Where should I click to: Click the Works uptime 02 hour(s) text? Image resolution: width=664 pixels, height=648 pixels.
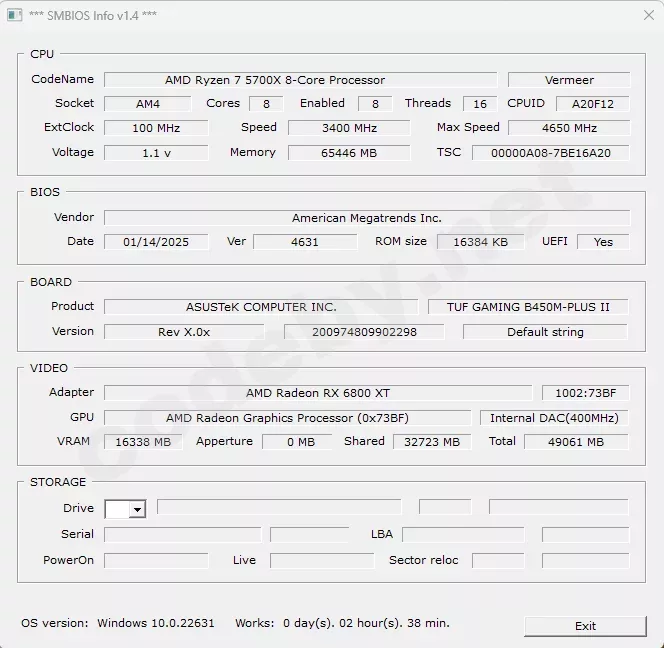(366, 623)
